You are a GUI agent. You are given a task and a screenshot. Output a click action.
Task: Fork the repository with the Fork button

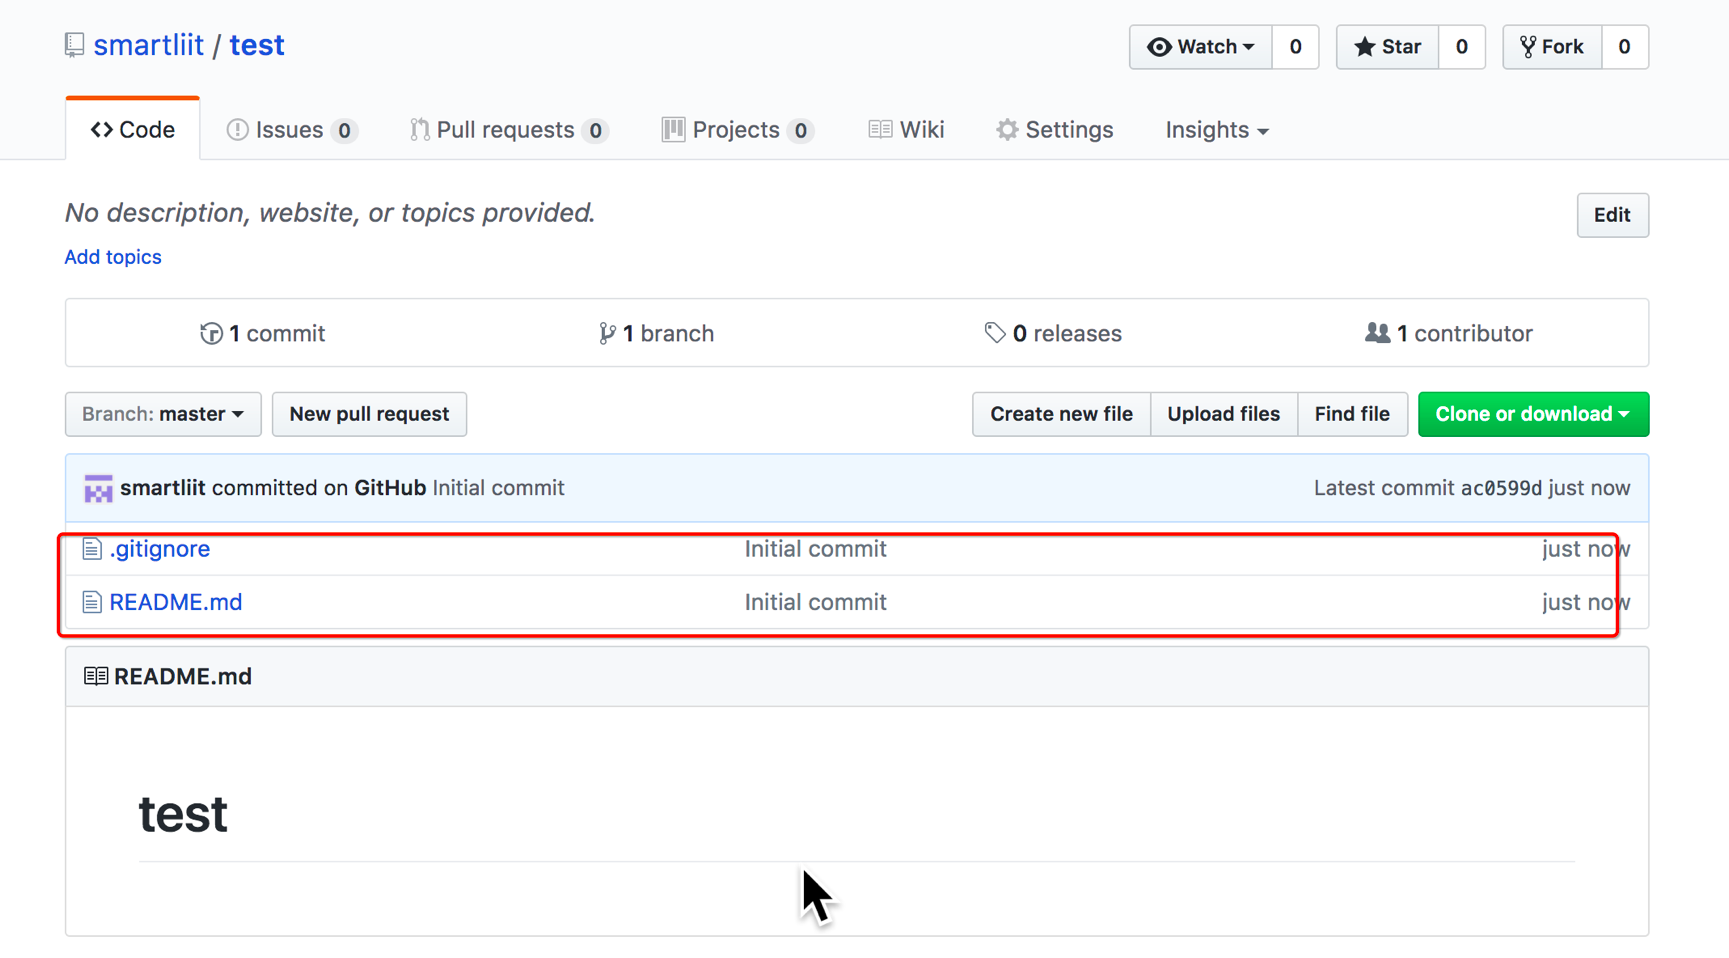[x=1552, y=47]
